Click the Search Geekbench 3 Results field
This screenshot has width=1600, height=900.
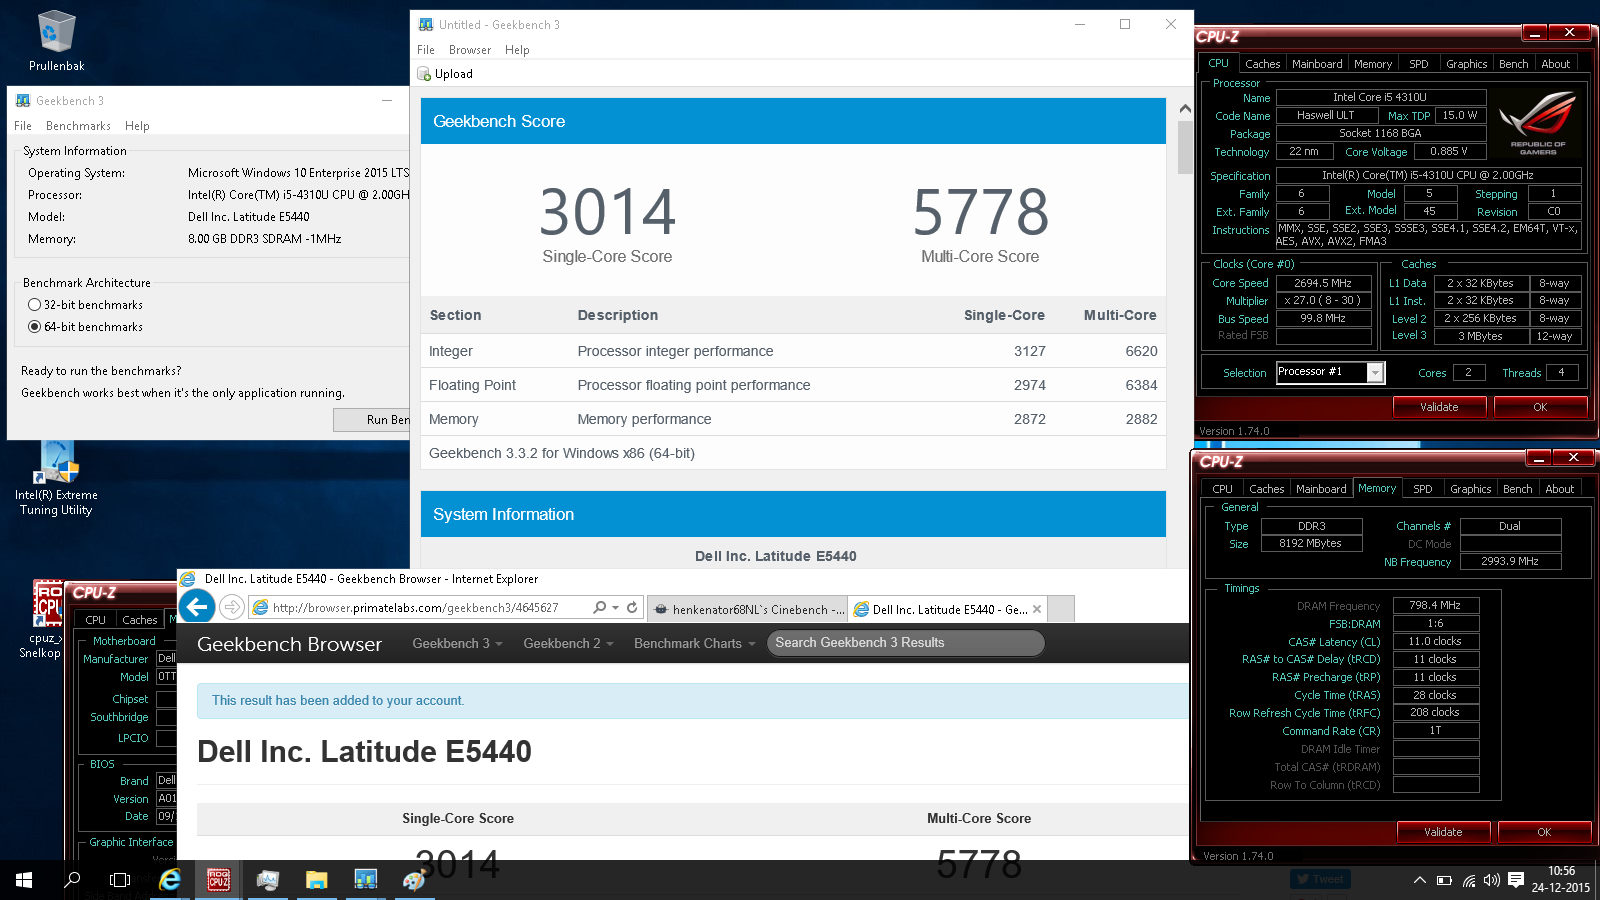coord(906,643)
